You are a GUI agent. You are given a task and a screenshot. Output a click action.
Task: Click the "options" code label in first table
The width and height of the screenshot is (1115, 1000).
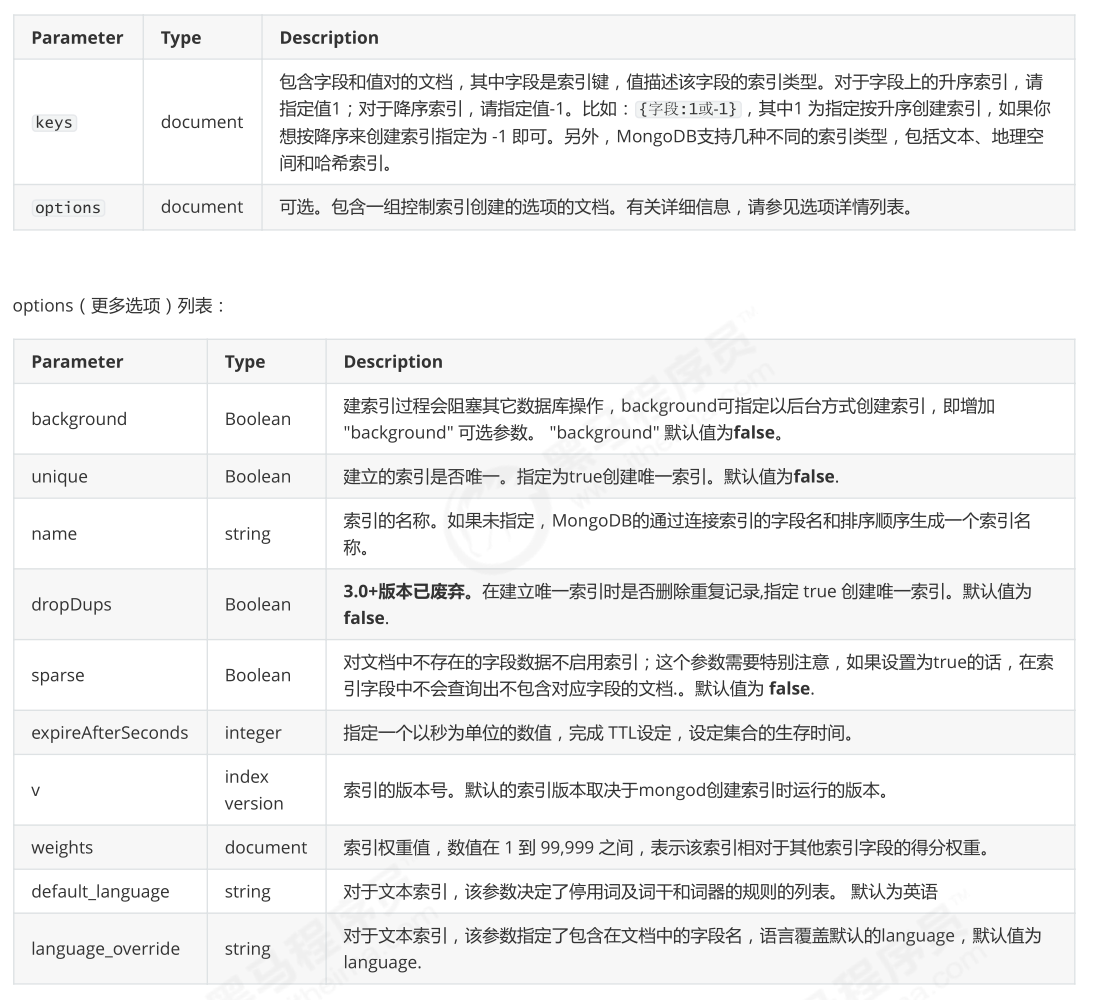coord(68,208)
